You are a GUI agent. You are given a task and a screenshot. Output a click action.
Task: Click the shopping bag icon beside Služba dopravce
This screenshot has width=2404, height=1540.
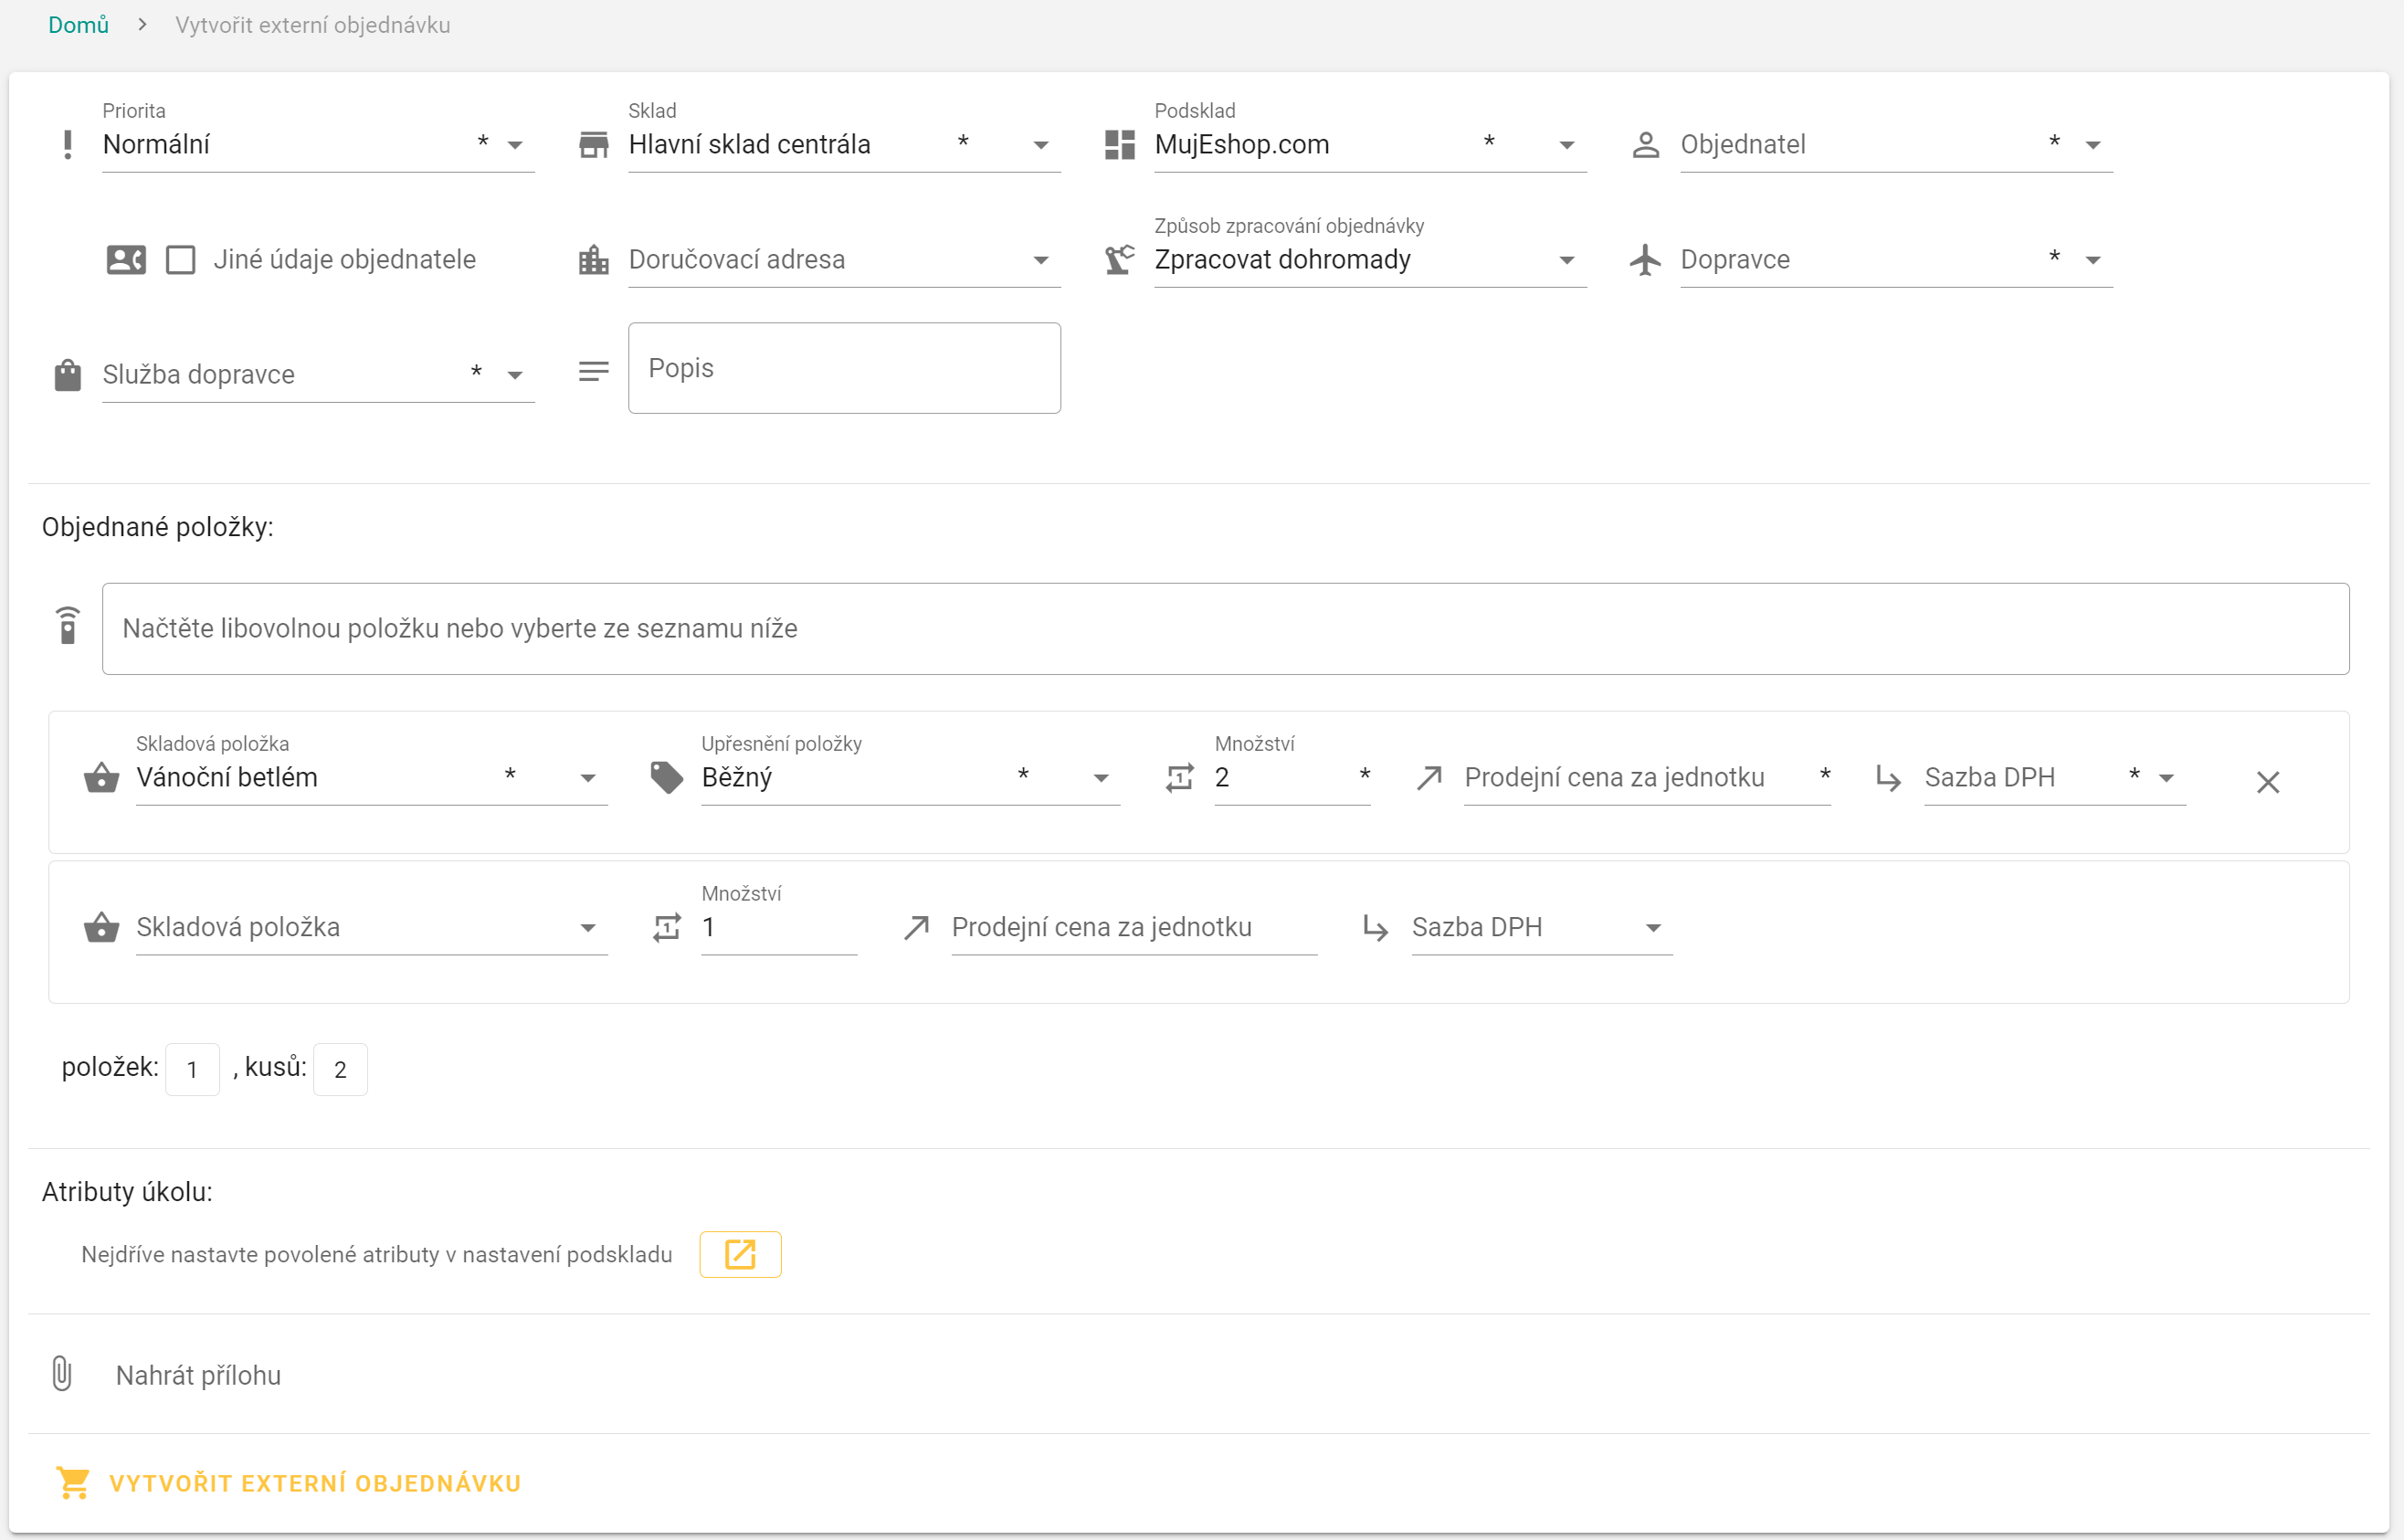click(x=67, y=375)
